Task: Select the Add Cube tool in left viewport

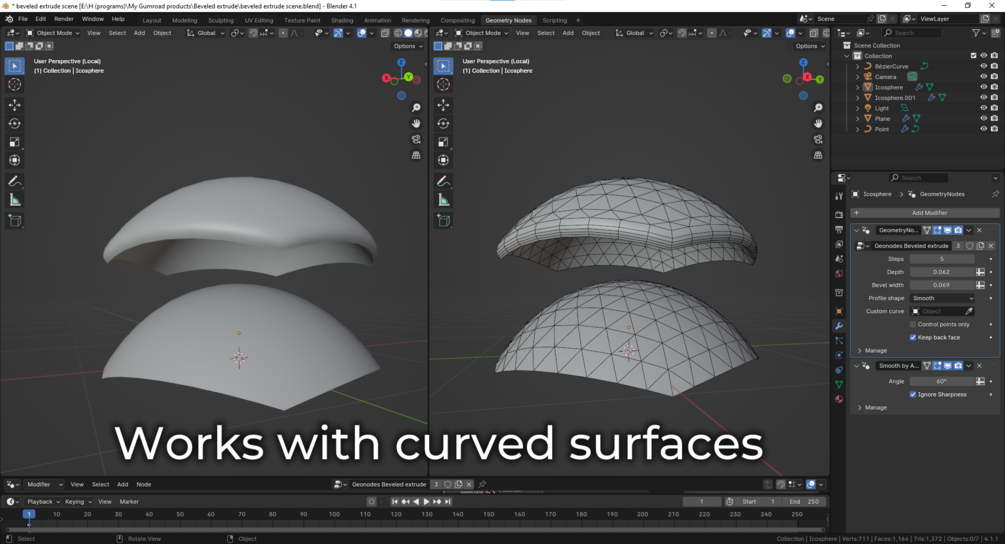Action: pyautogui.click(x=15, y=221)
